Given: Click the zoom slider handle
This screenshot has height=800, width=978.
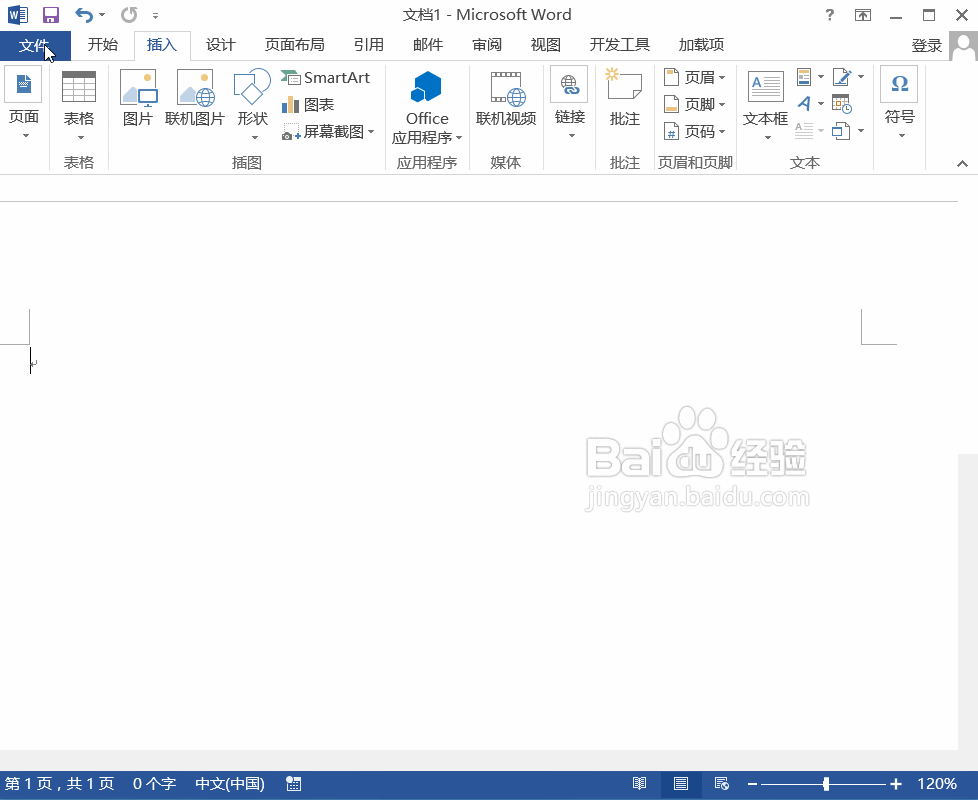Looking at the screenshot, I should tap(826, 784).
